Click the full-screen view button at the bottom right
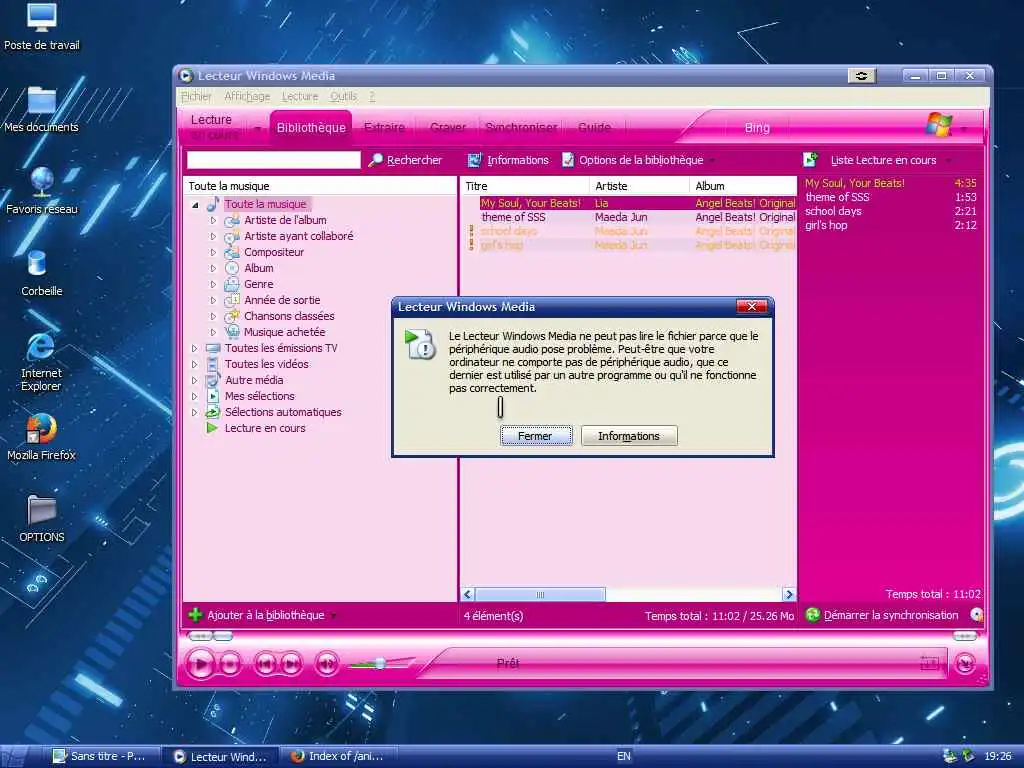 pos(930,664)
